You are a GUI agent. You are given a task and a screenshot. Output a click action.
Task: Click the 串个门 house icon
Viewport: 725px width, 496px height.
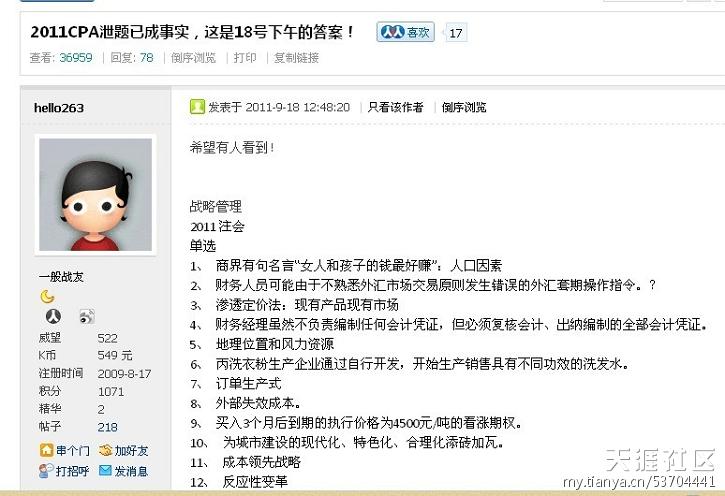pos(46,450)
